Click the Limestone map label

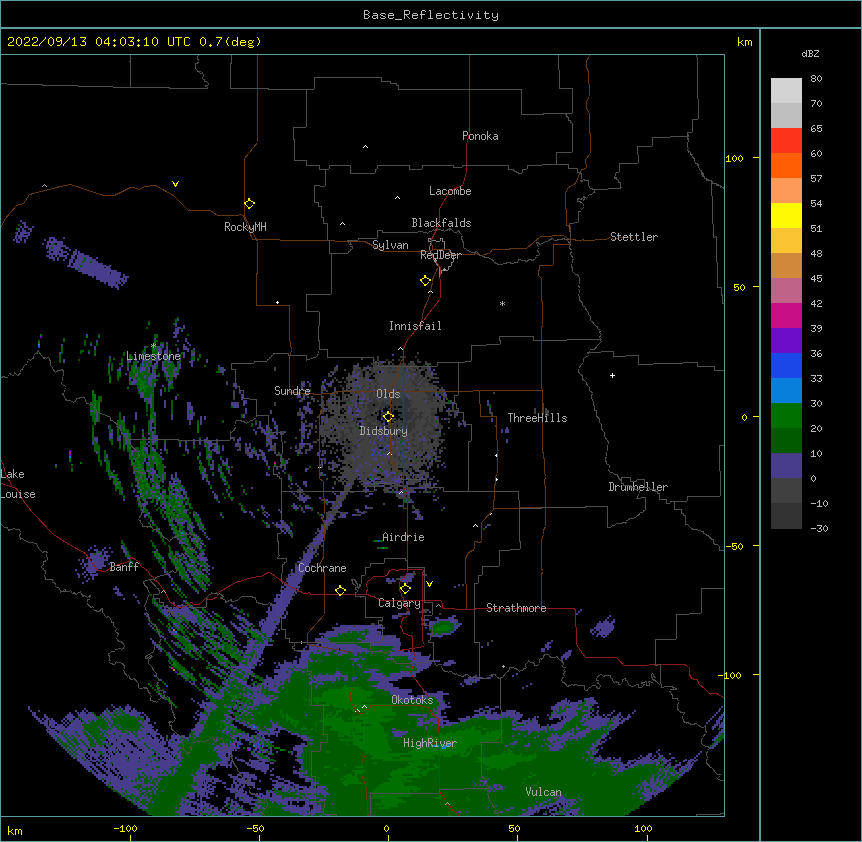click(153, 356)
